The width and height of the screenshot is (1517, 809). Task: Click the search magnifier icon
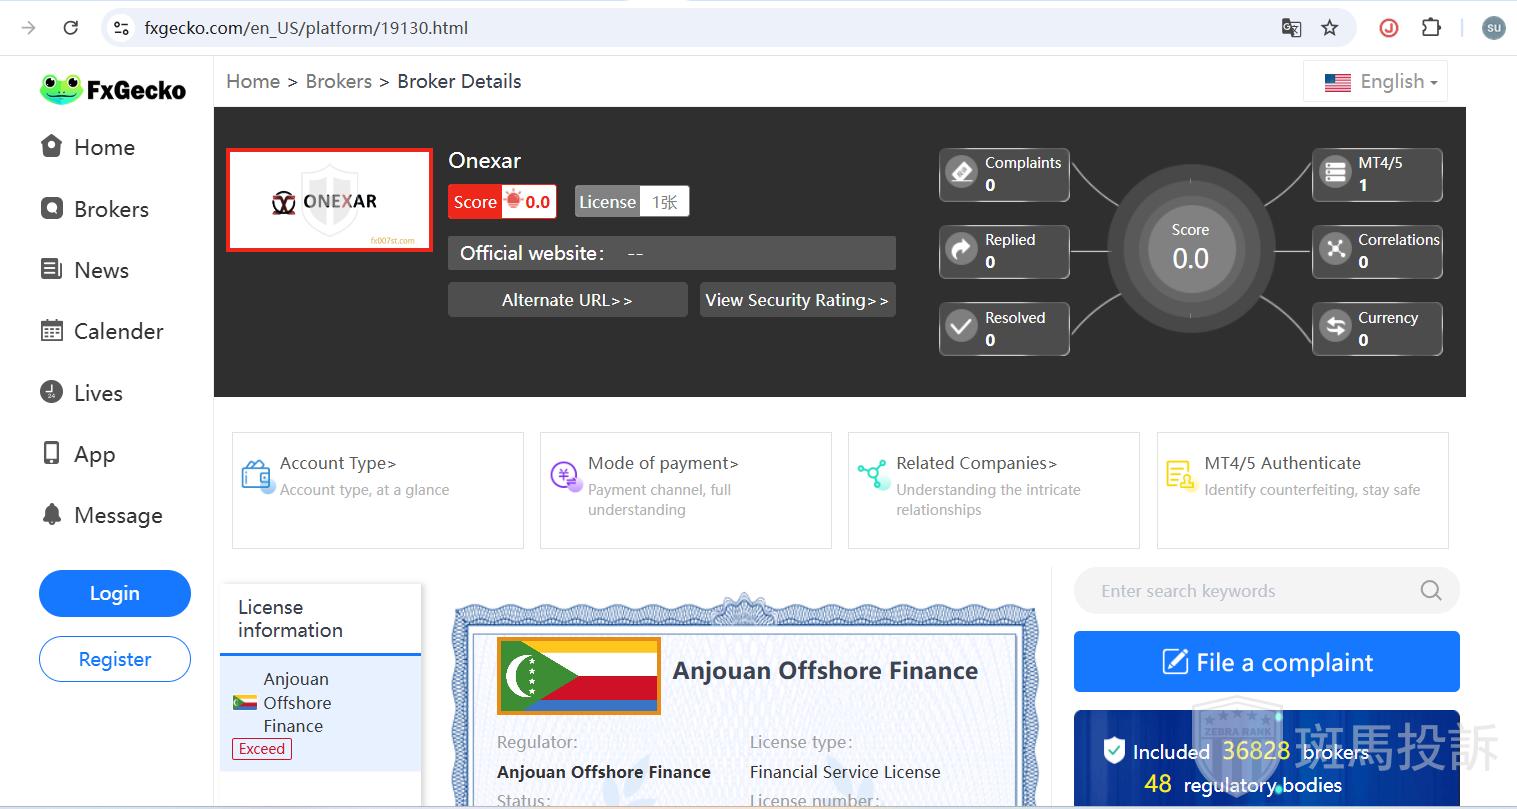click(1430, 591)
